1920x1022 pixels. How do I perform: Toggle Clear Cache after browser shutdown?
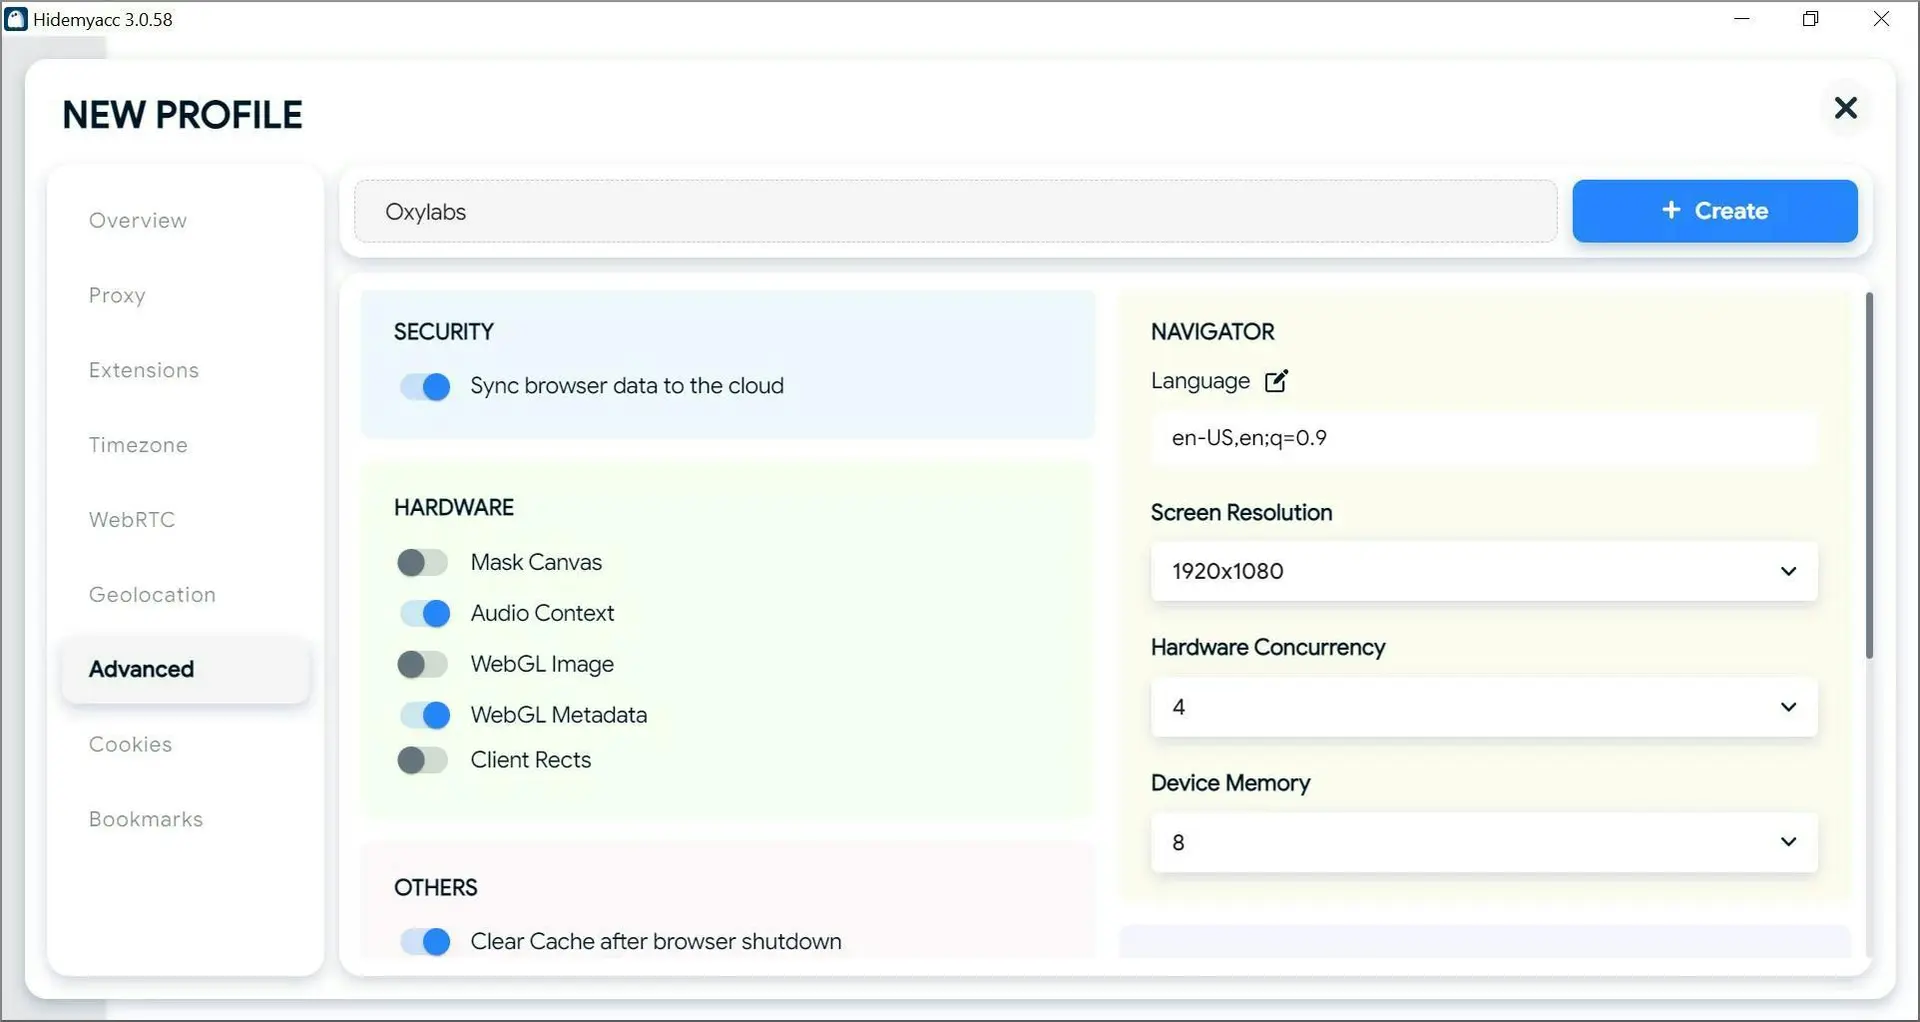(425, 942)
